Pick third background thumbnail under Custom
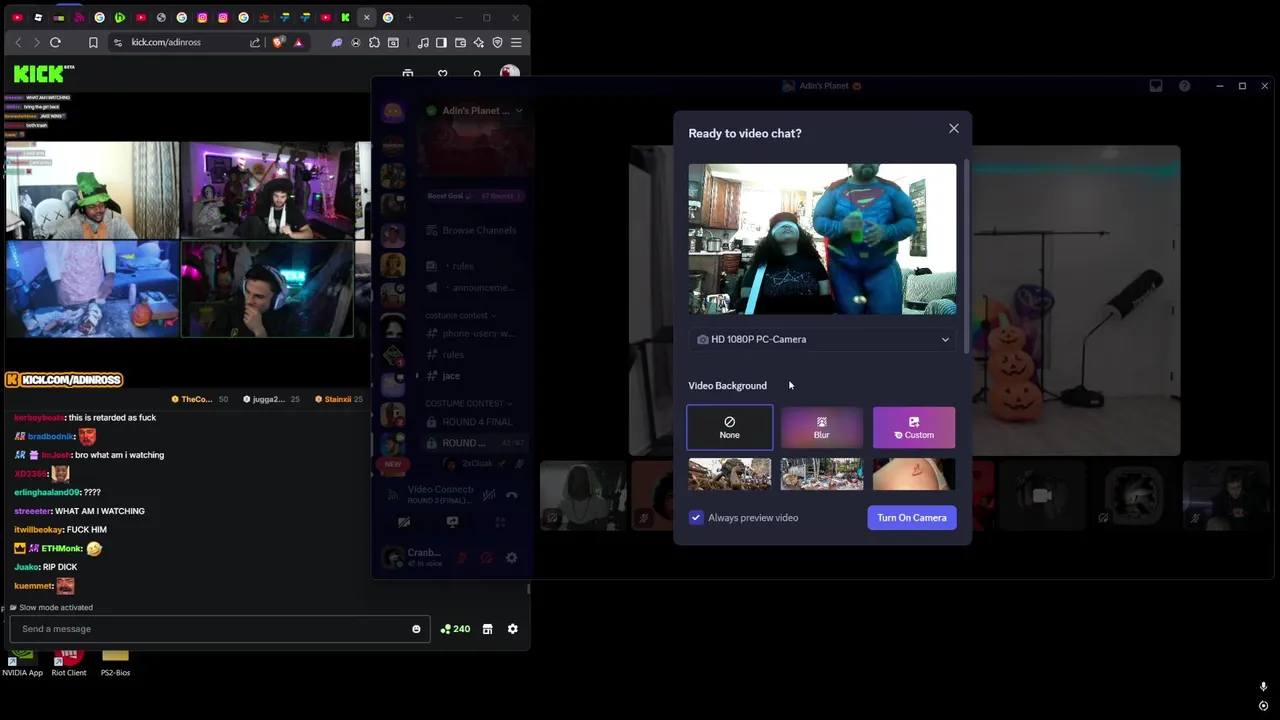1280x720 pixels. (x=914, y=474)
